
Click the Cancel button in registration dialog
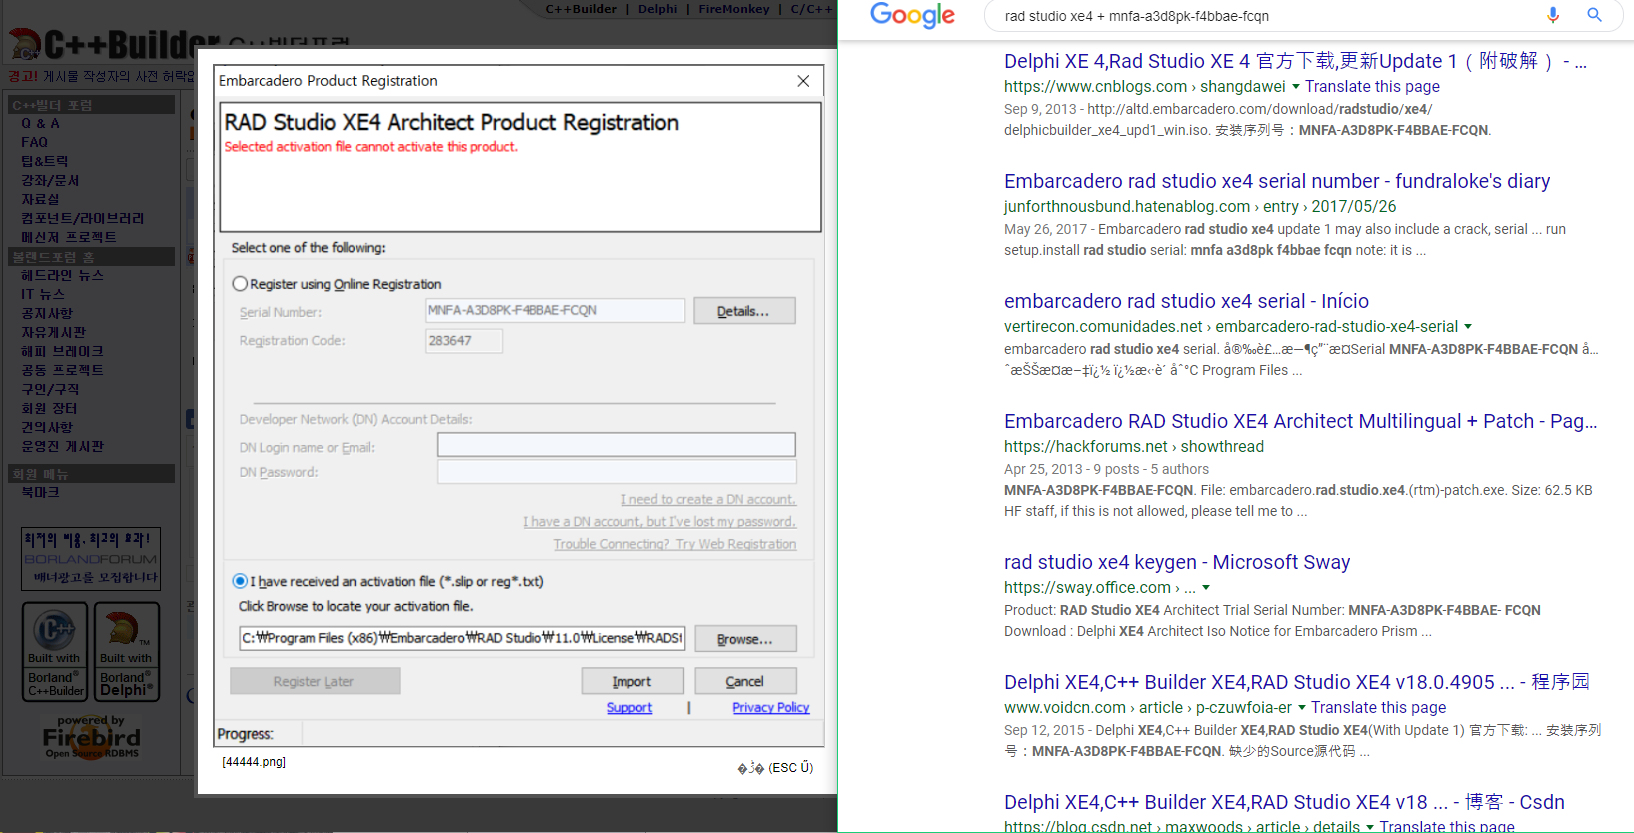744,681
